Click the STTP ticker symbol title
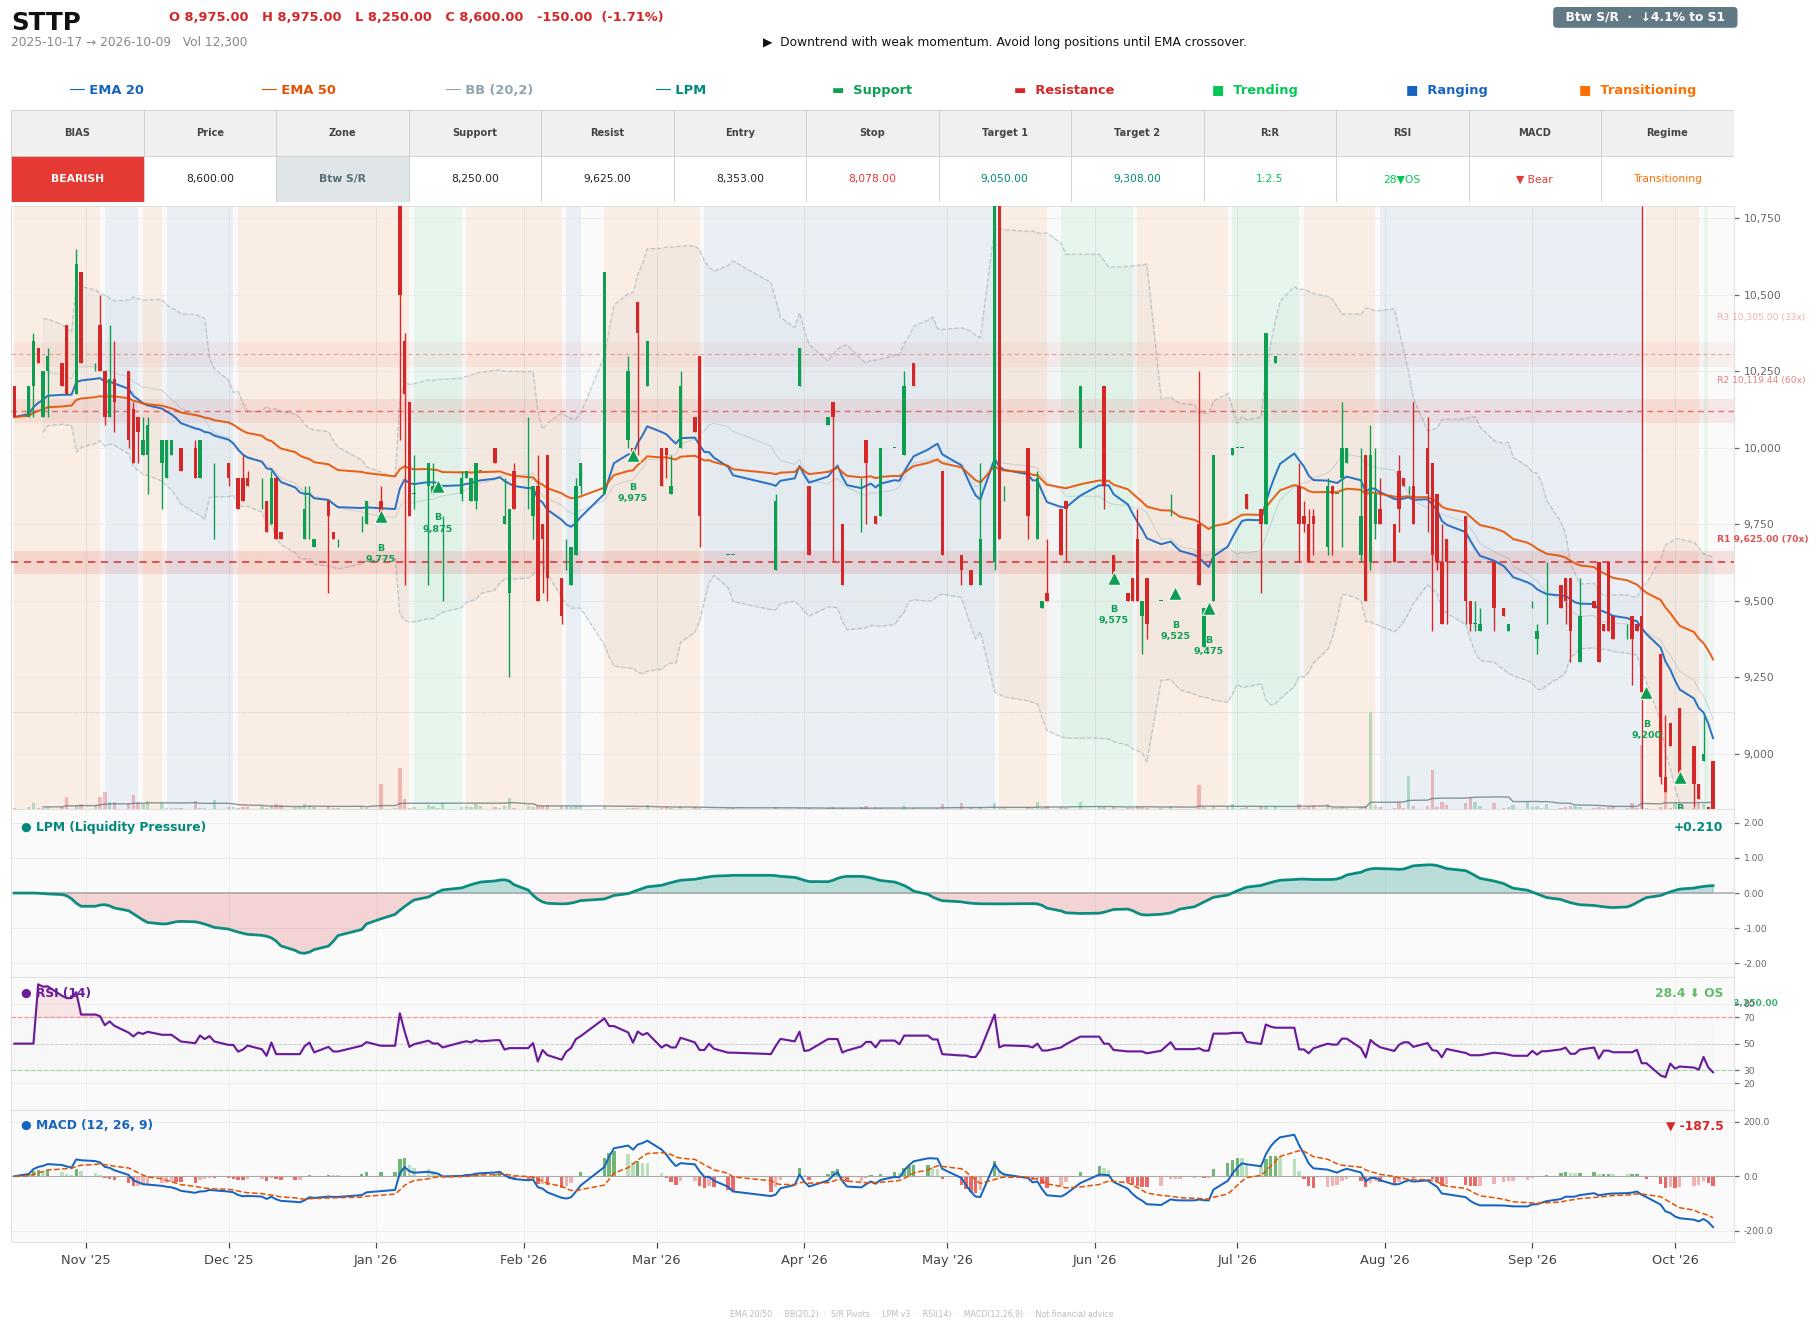The width and height of the screenshot is (1819, 1330). click(x=46, y=21)
